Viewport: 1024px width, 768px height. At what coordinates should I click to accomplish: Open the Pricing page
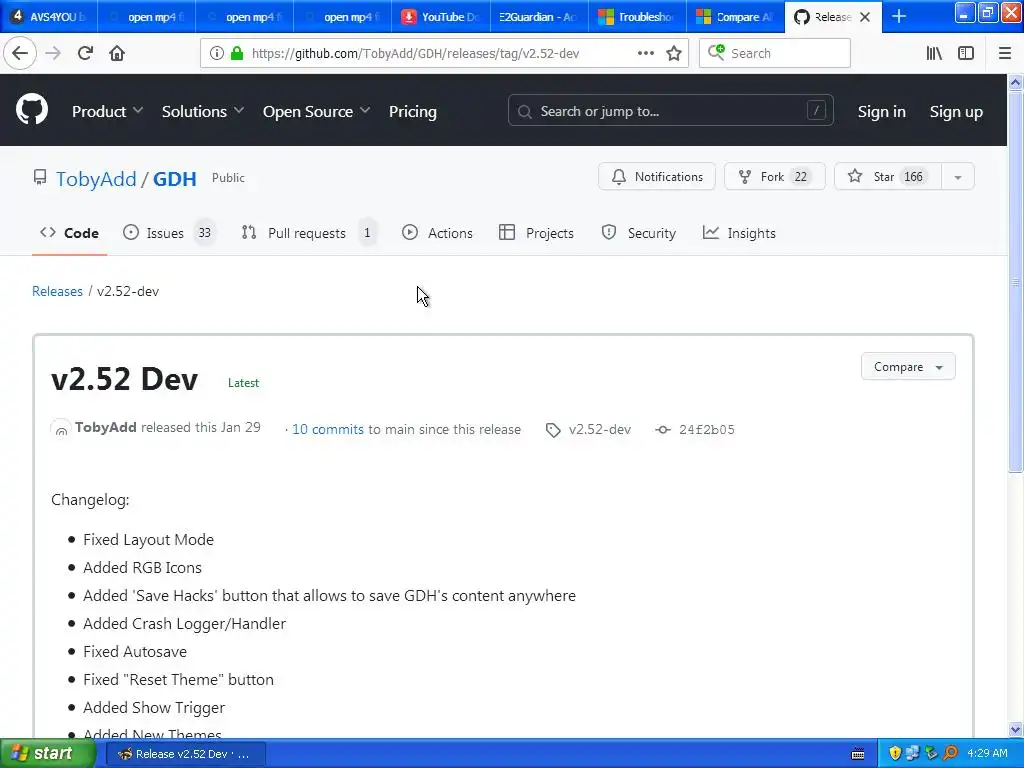(413, 112)
